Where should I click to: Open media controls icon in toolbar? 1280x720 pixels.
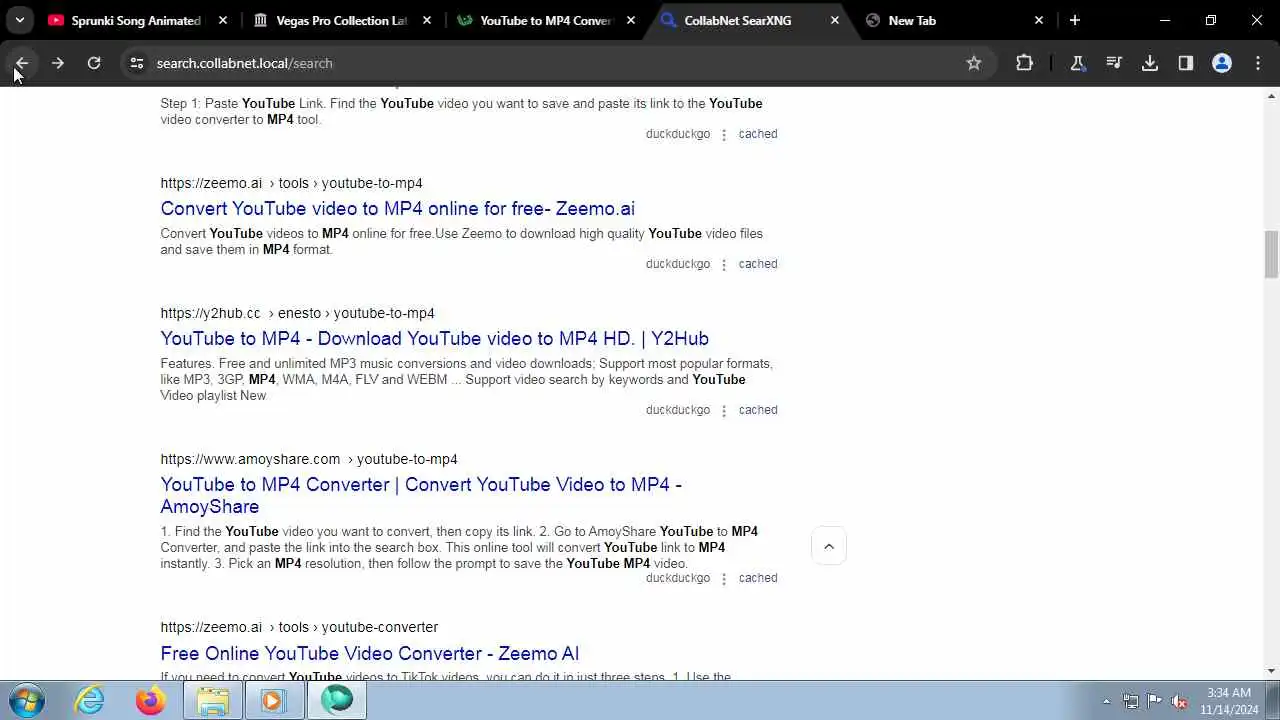(1114, 63)
